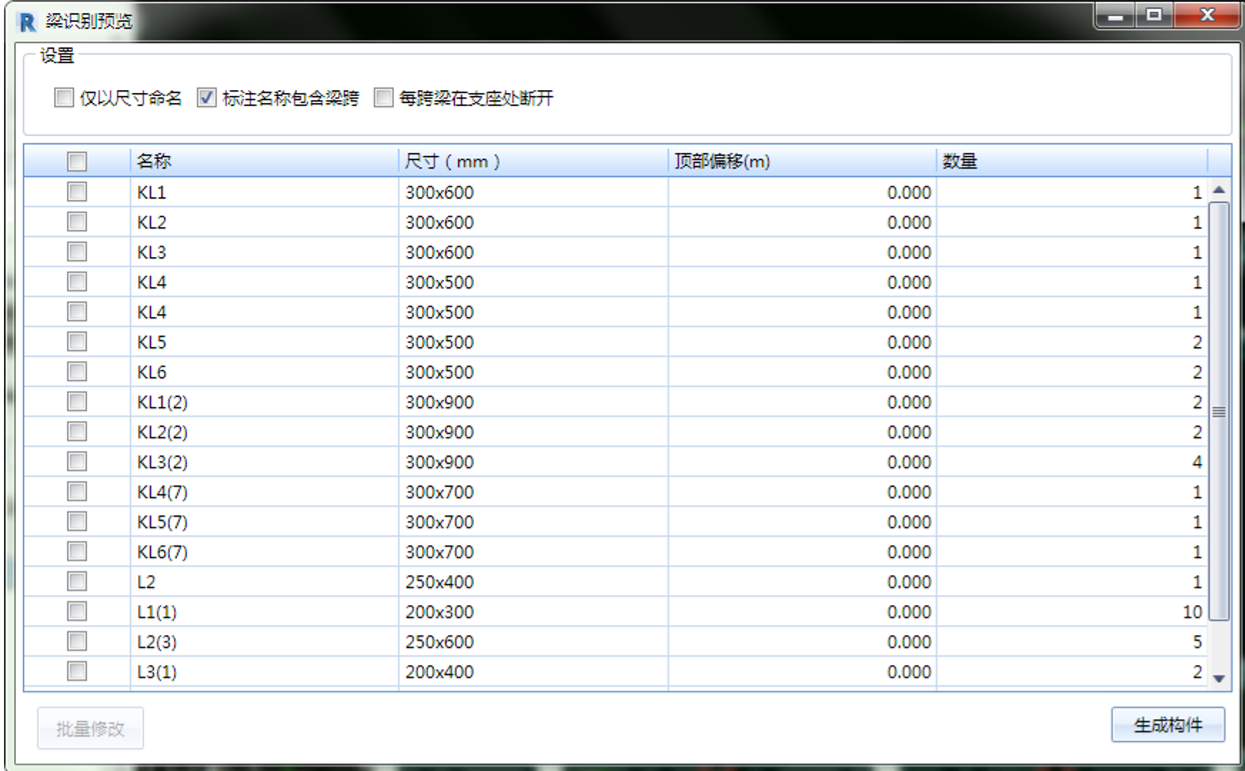Check the KL6(7) row checkbox
The height and width of the screenshot is (771, 1245).
point(77,552)
